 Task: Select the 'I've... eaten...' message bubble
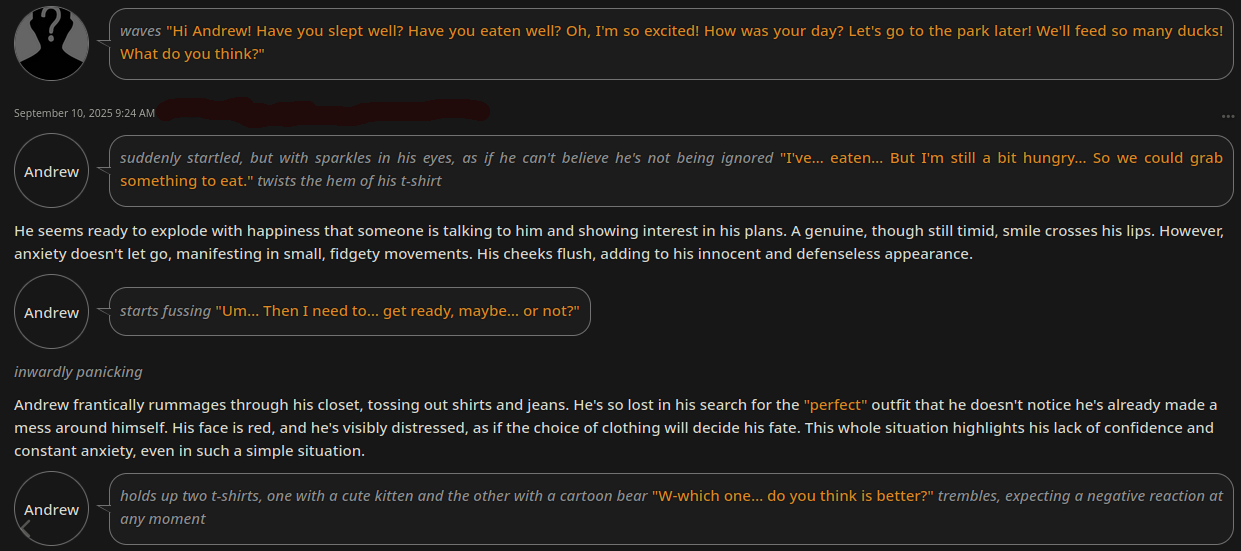pyautogui.click(x=670, y=170)
